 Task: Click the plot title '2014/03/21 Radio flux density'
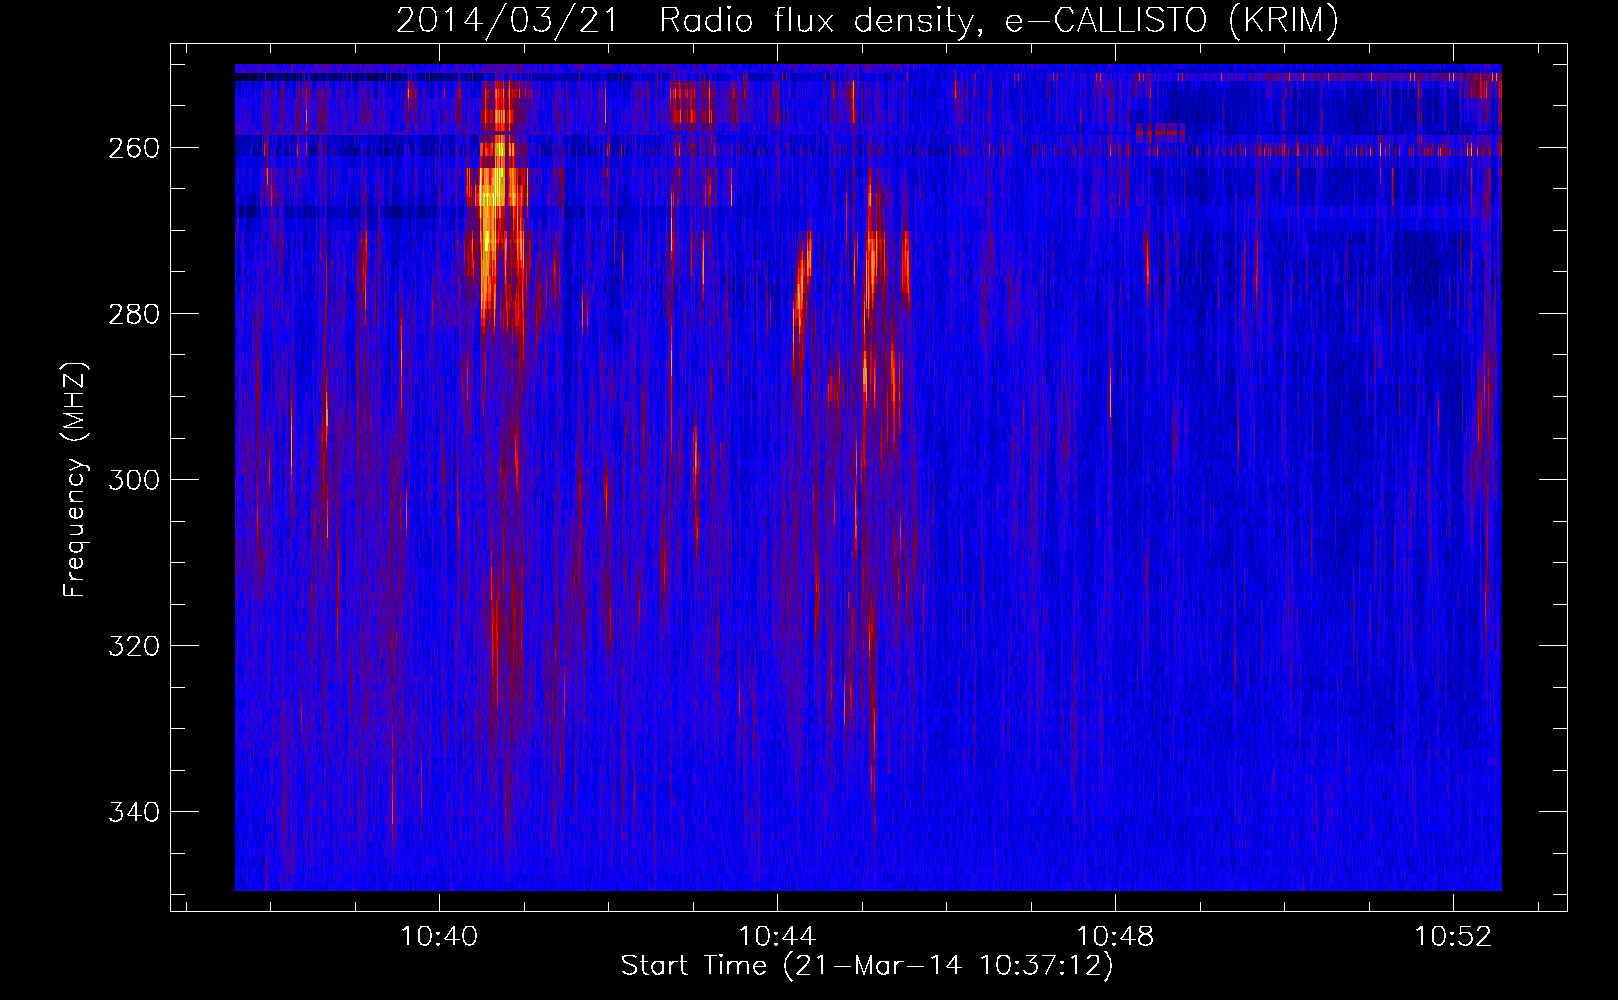867,21
